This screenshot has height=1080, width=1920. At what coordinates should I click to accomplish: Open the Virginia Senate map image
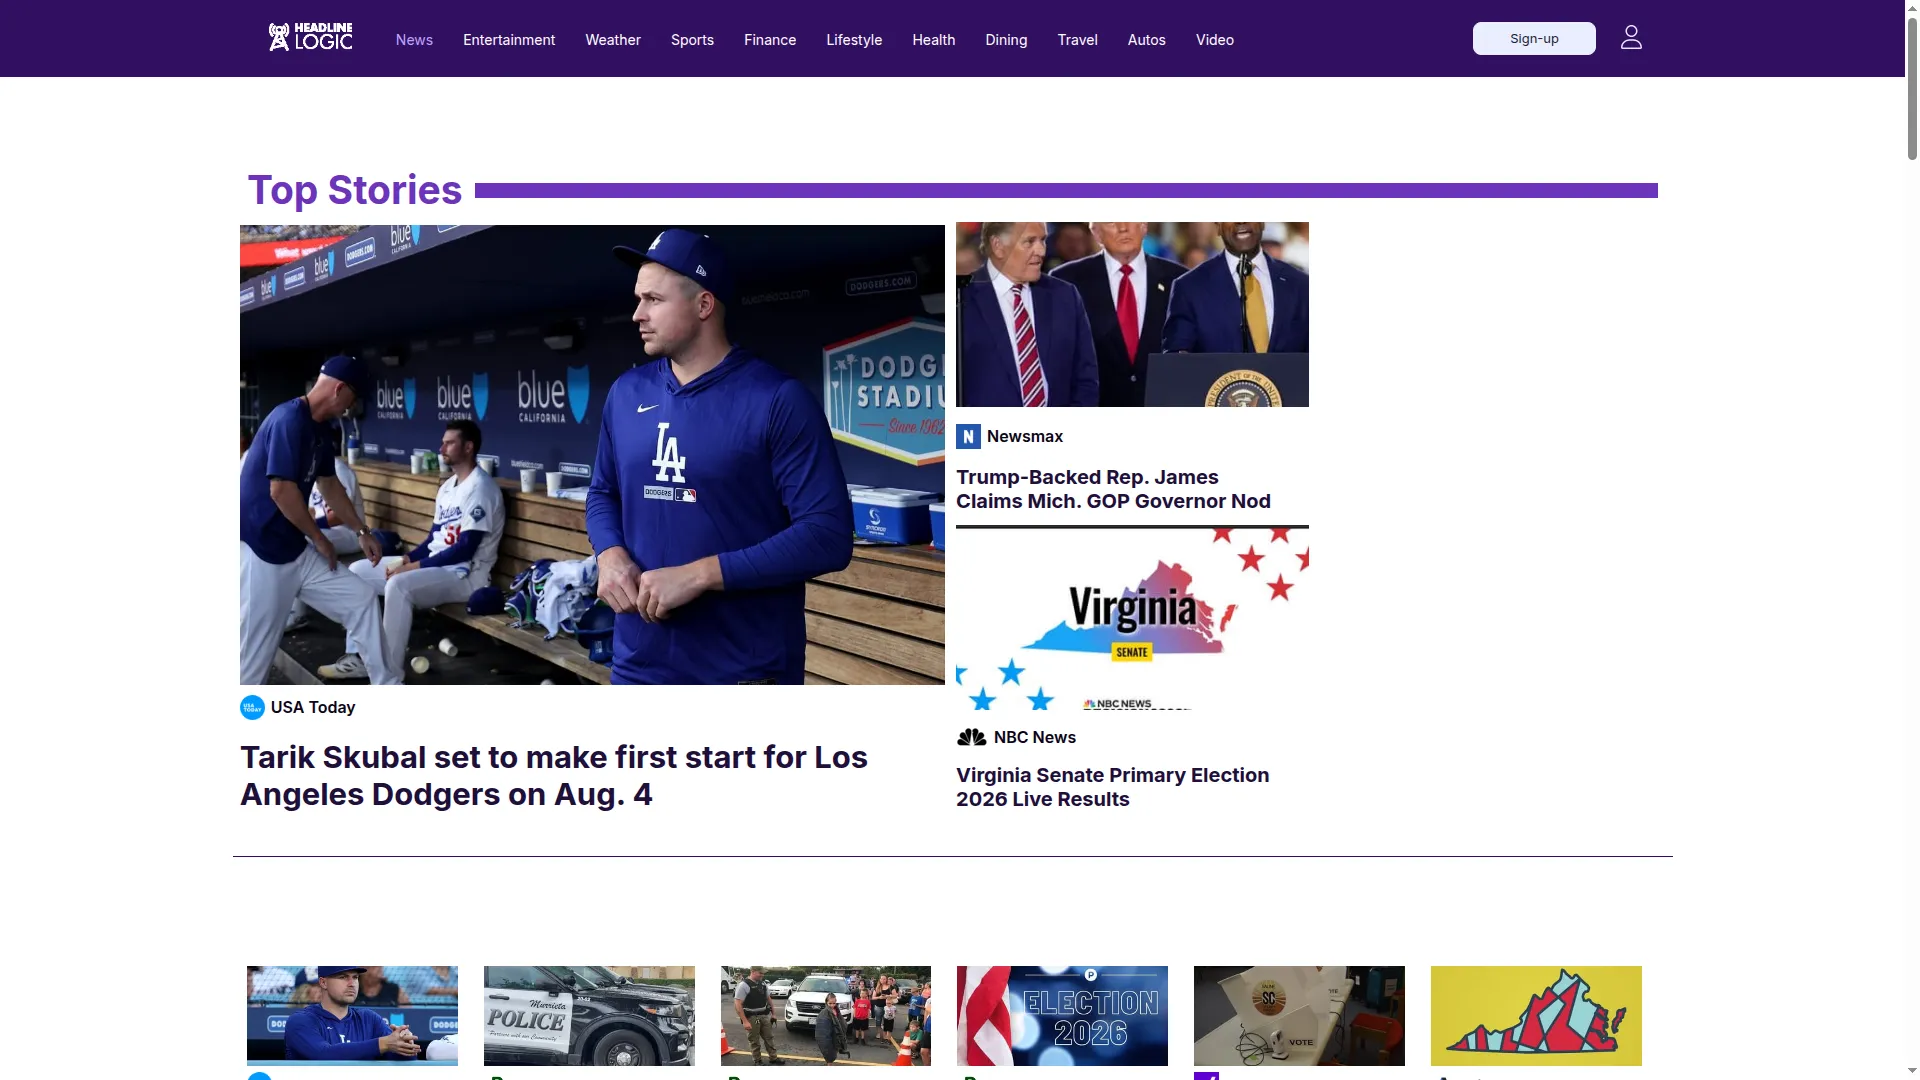1132,619
